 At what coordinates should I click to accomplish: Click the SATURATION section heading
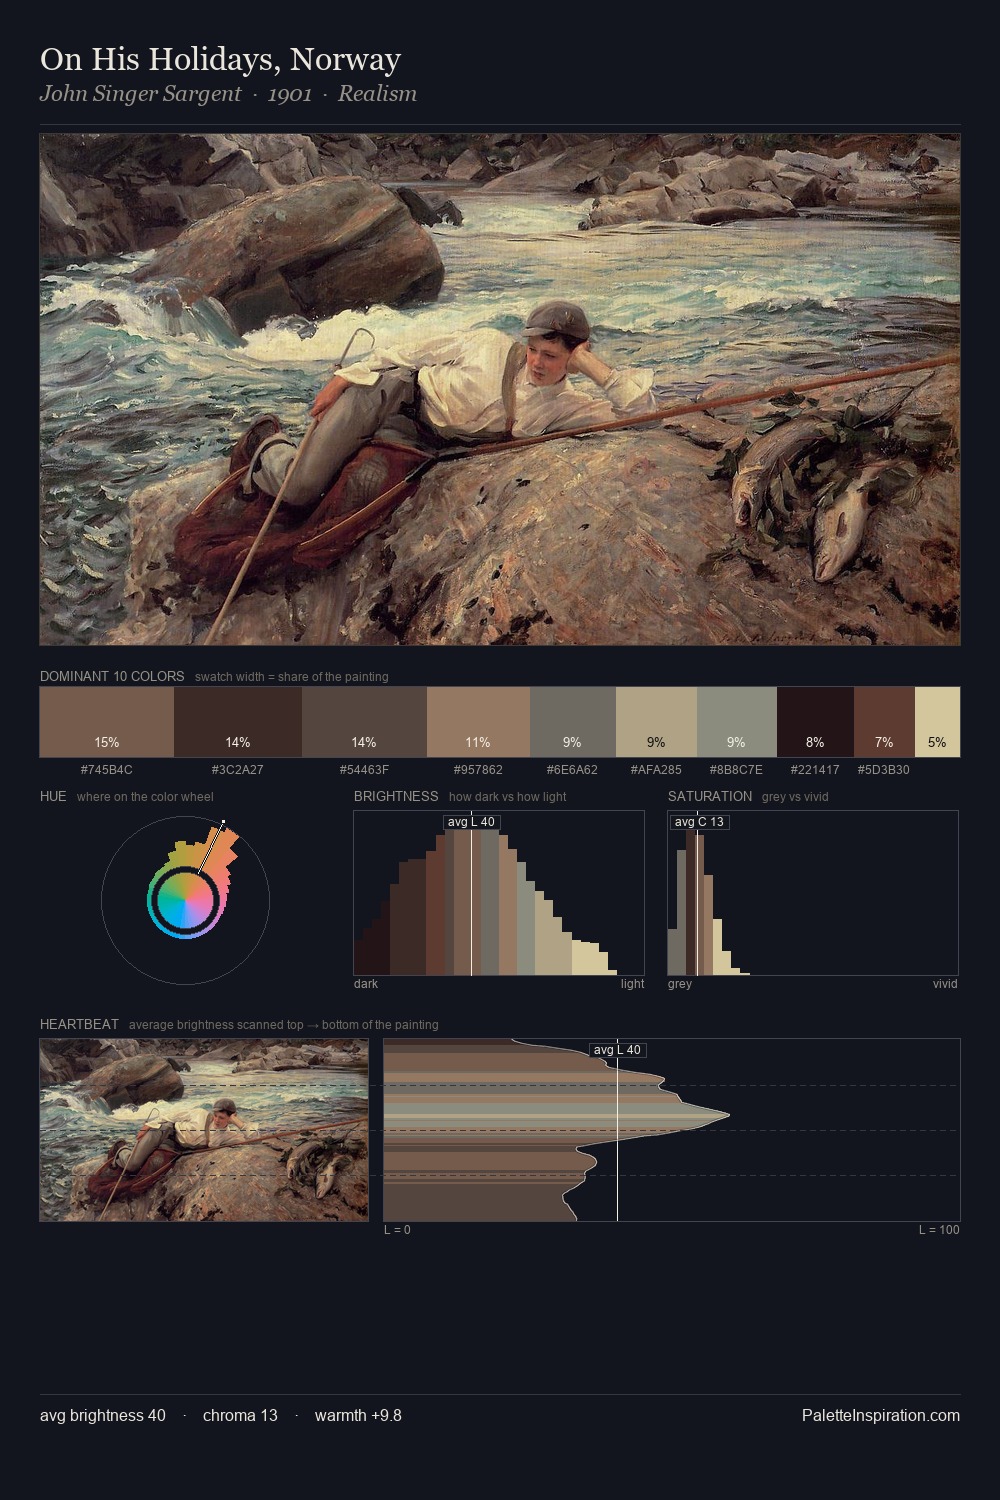710,796
